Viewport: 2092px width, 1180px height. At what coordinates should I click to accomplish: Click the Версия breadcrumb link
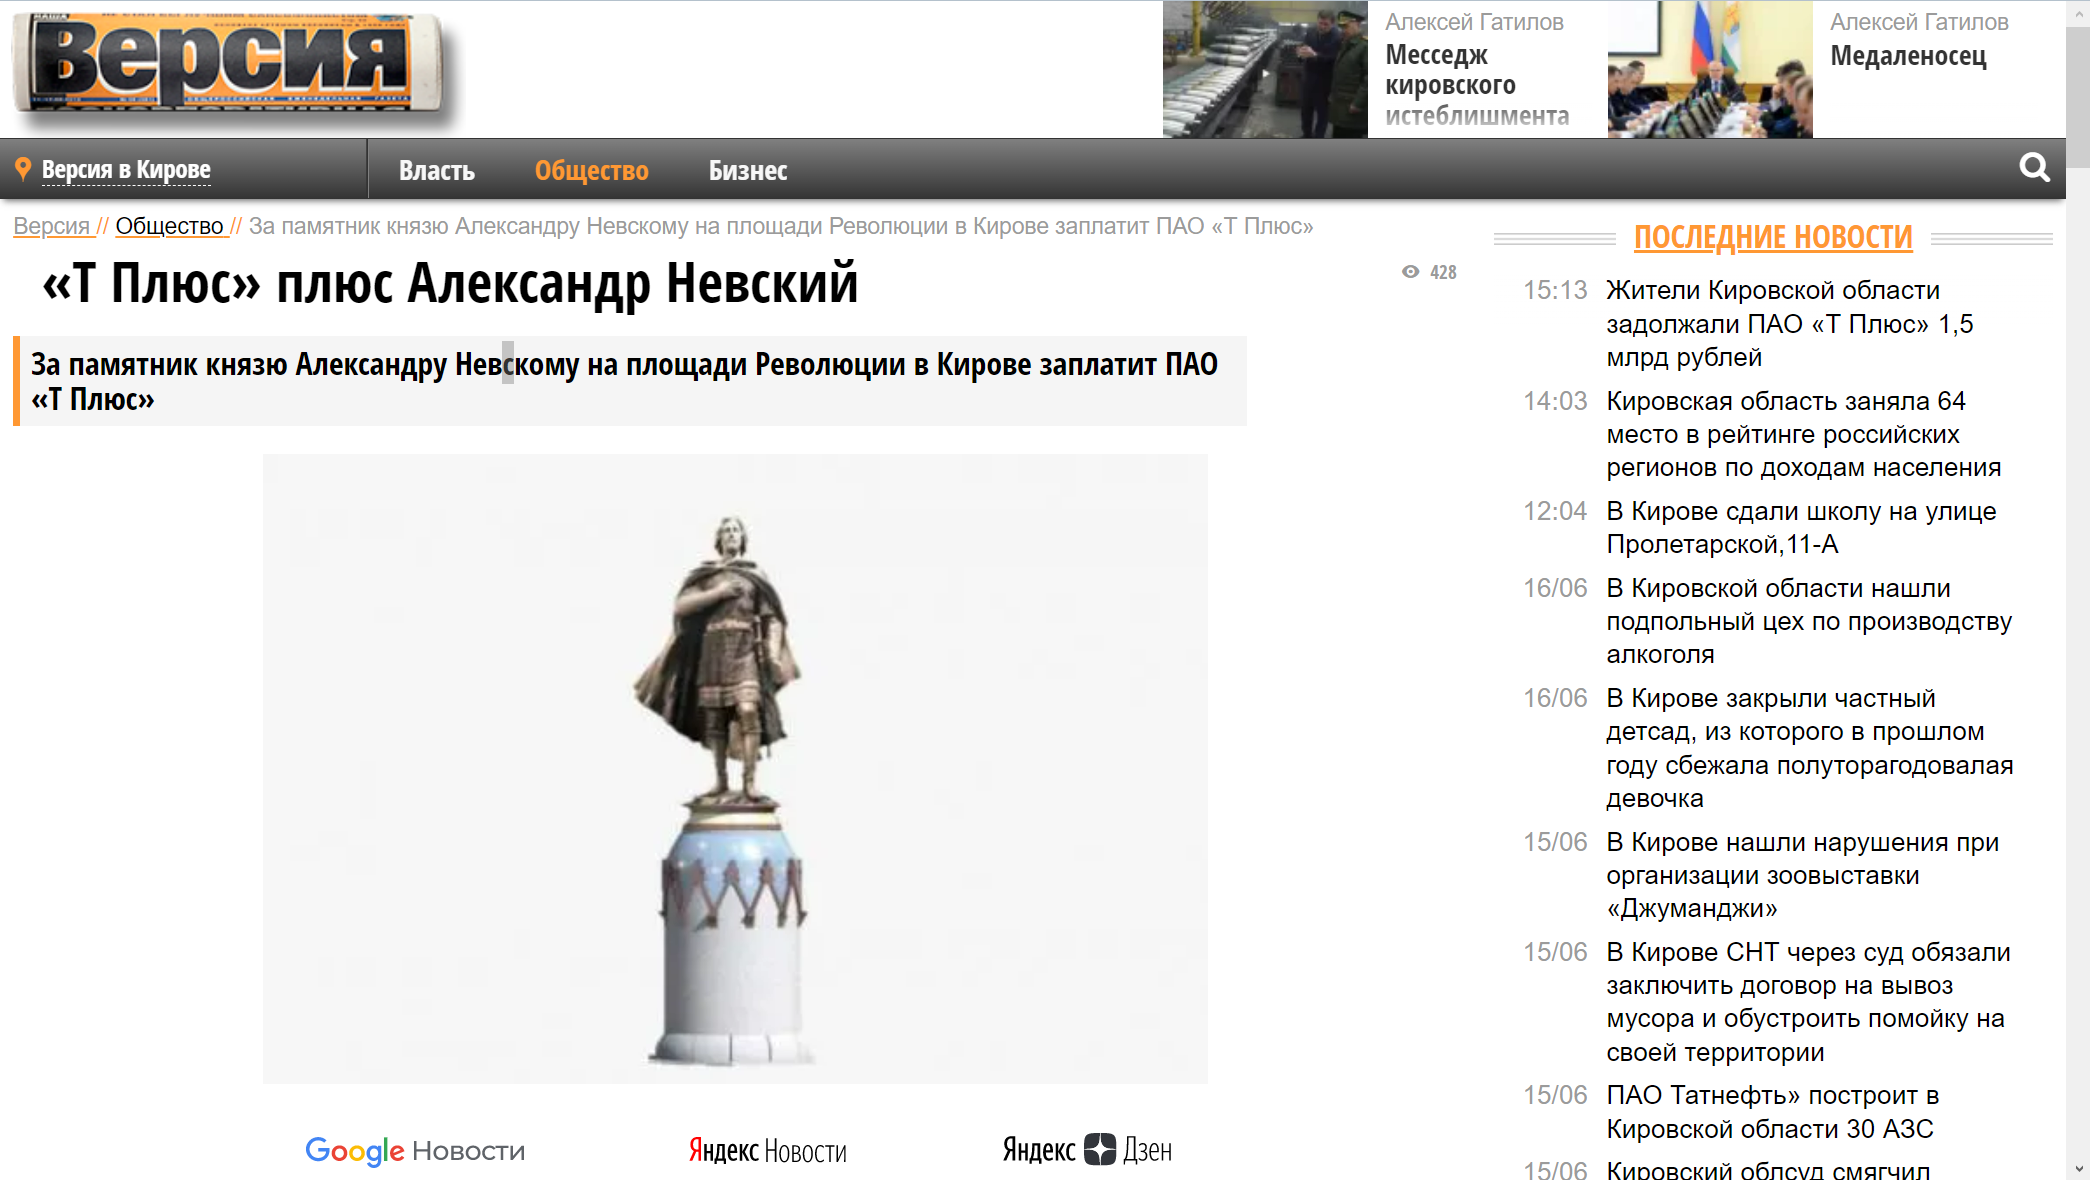(52, 226)
